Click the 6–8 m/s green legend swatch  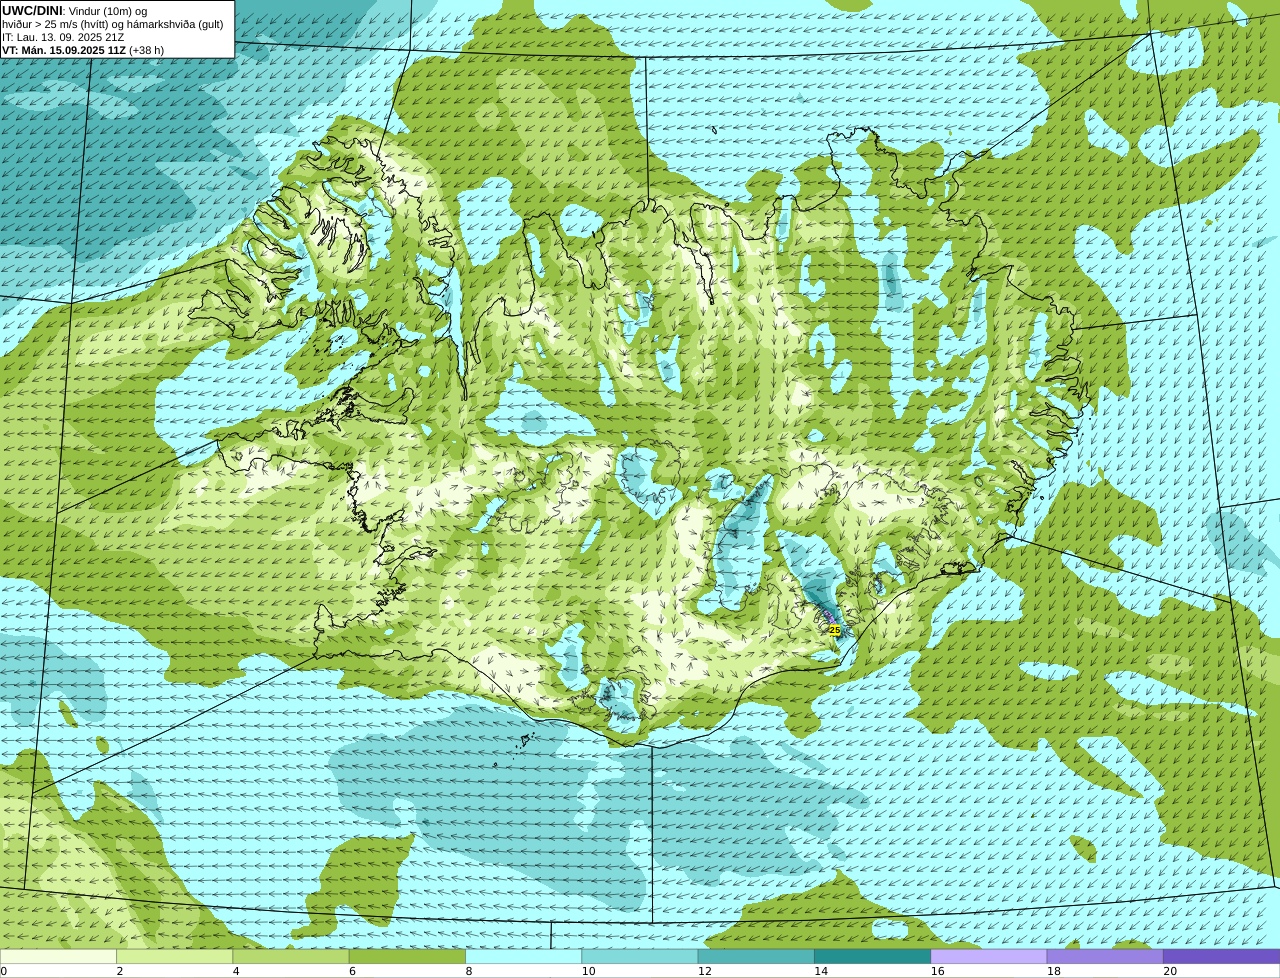coord(407,956)
